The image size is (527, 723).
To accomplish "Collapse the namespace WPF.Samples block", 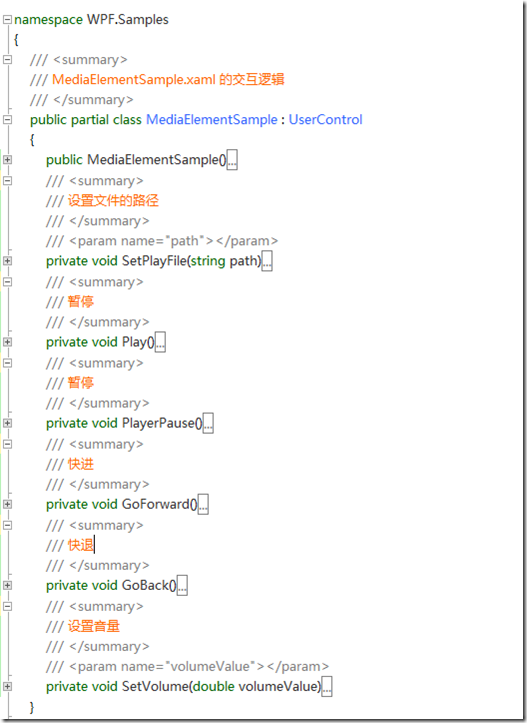I will click(x=7, y=19).
